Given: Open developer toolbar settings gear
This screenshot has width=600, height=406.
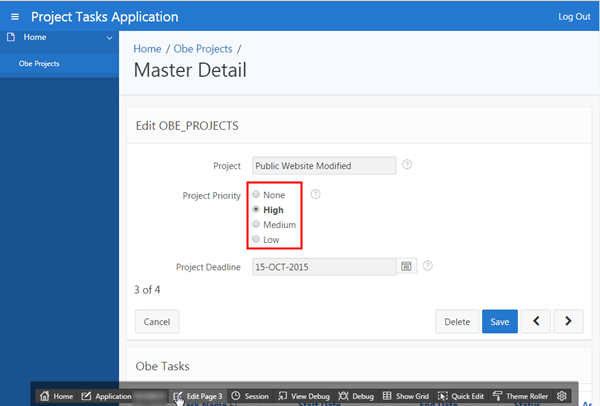Looking at the screenshot, I should click(x=562, y=396).
